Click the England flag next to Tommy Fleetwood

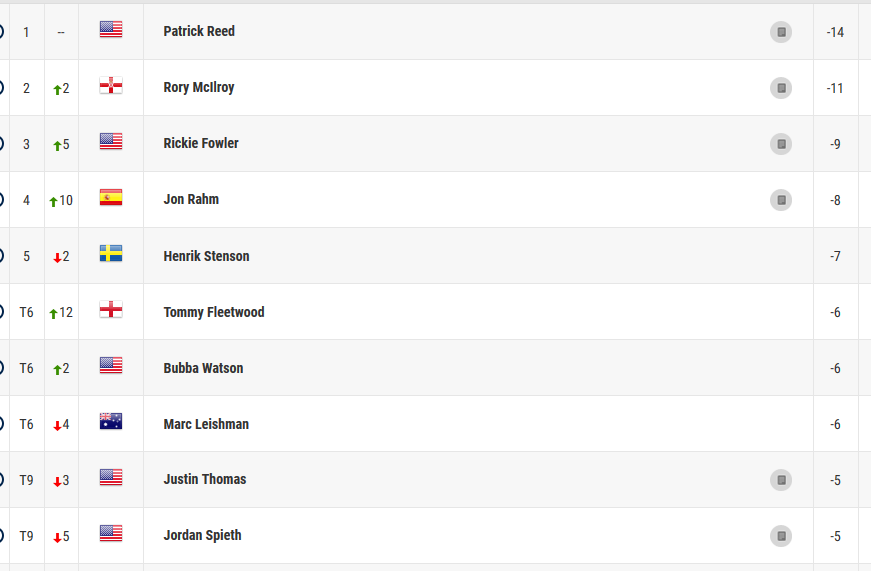click(111, 310)
